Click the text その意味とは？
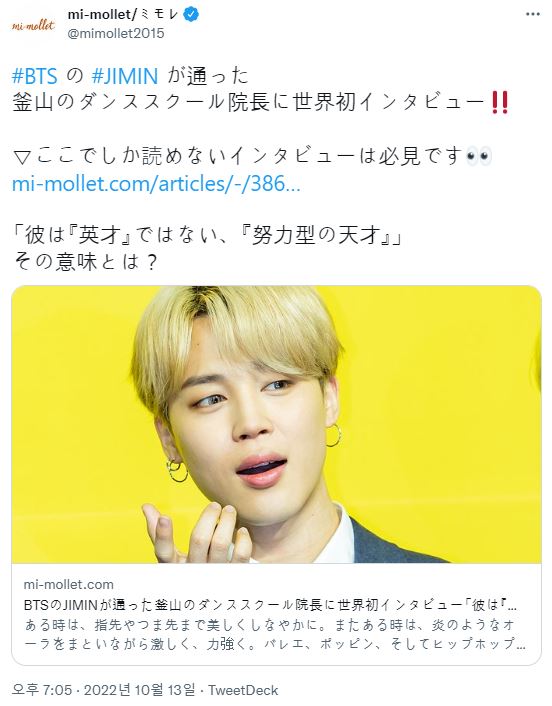The width and height of the screenshot is (552, 706). pyautogui.click(x=86, y=262)
